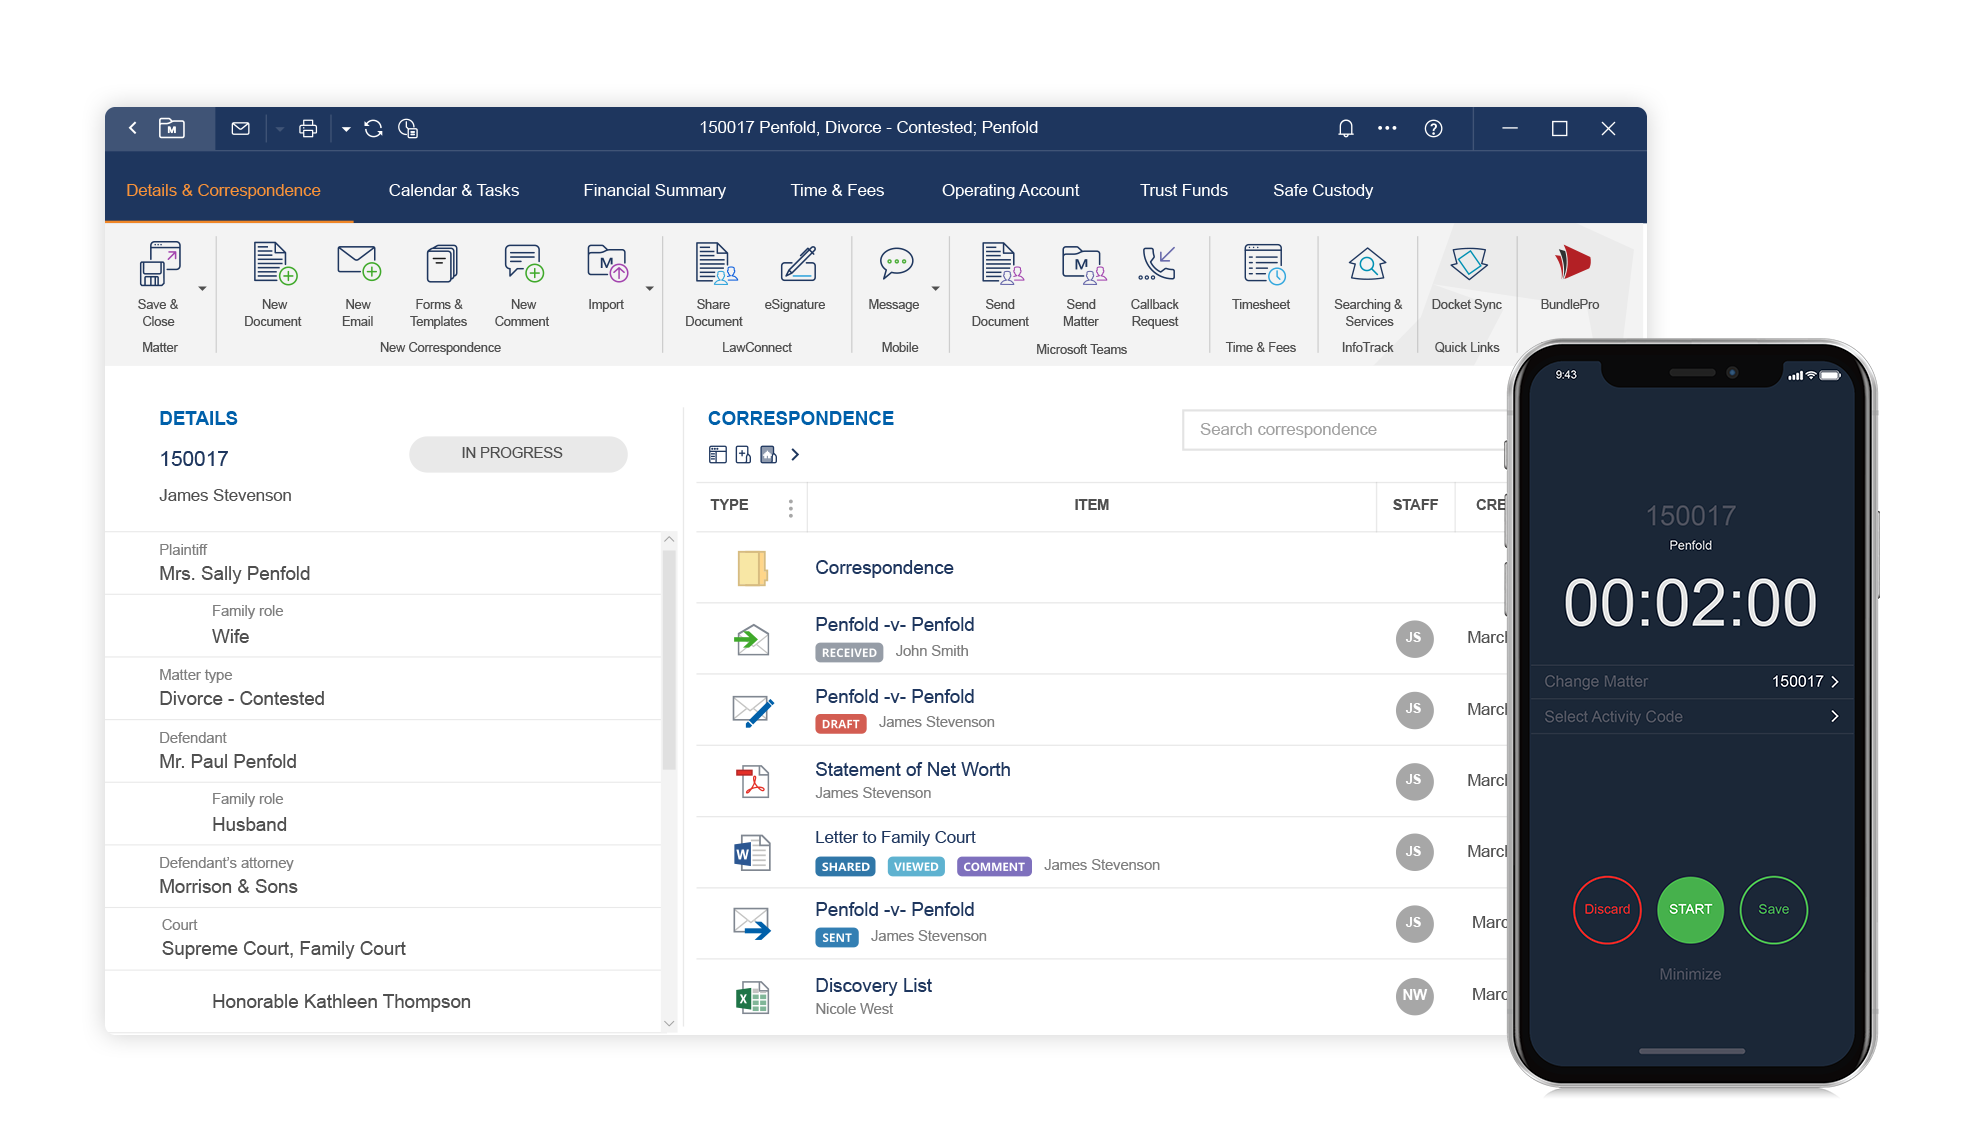Expand the Save & Close dropdown arrow
Image resolution: width=1973 pixels, height=1142 pixels.
202,289
